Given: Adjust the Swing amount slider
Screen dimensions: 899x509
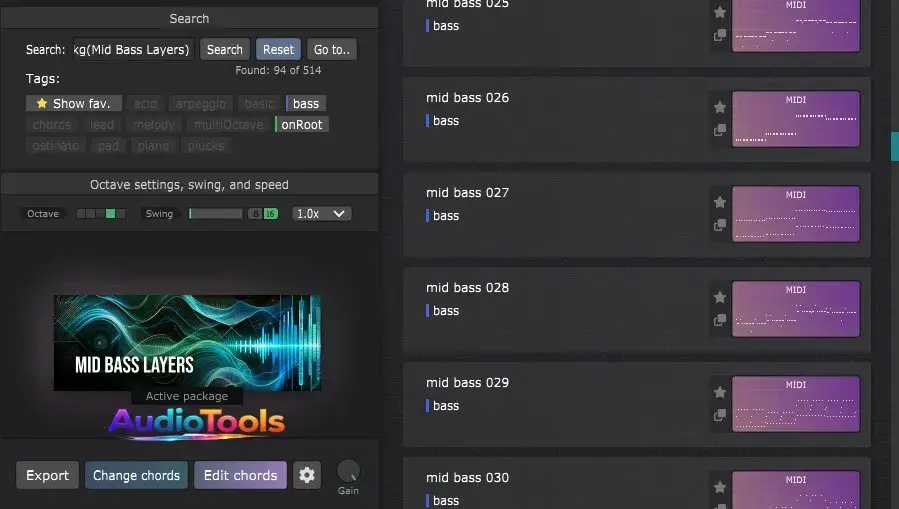Looking at the screenshot, I should [216, 214].
